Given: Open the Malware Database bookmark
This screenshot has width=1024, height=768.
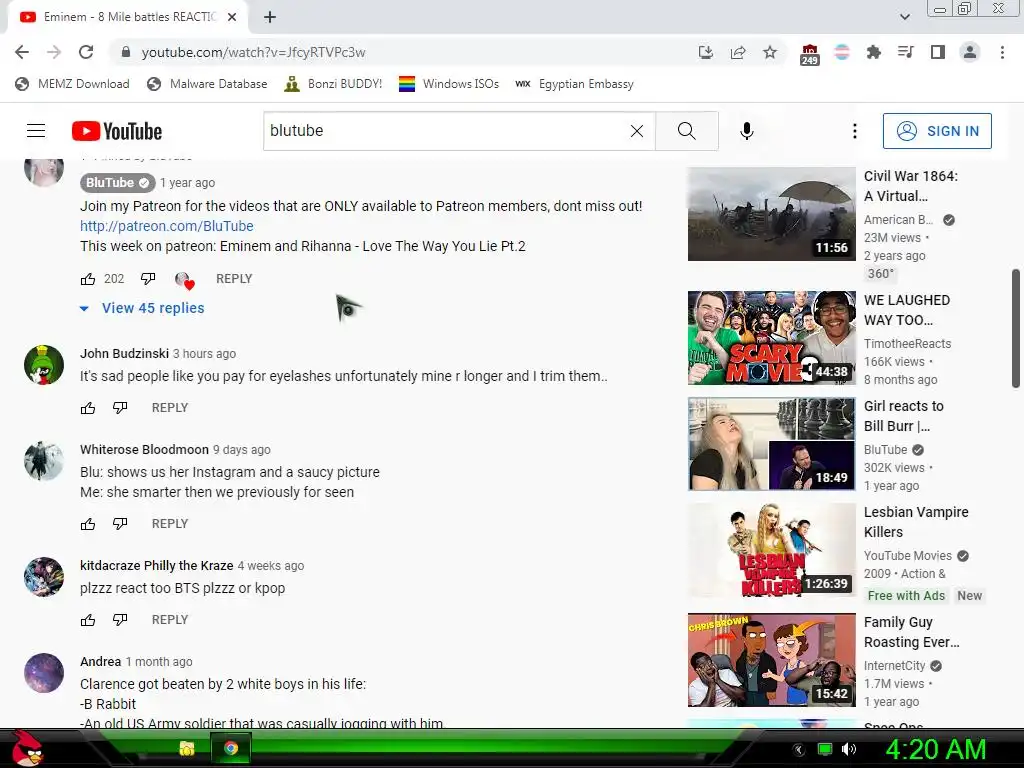Looking at the screenshot, I should coord(207,84).
